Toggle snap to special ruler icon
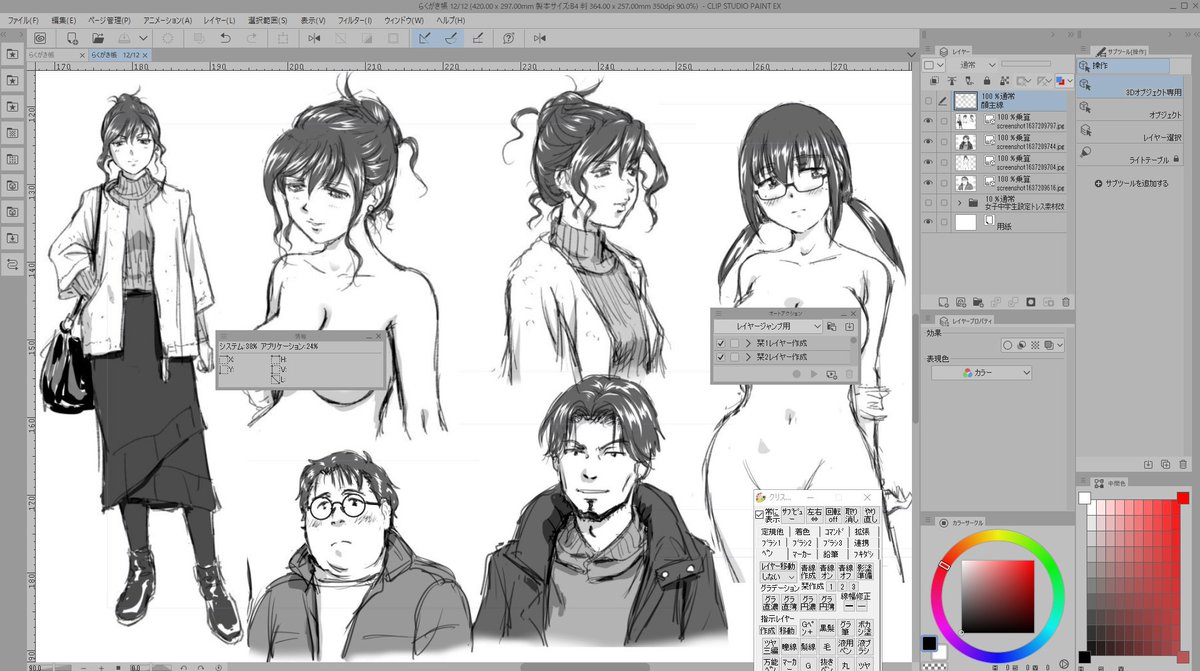 [x=451, y=38]
